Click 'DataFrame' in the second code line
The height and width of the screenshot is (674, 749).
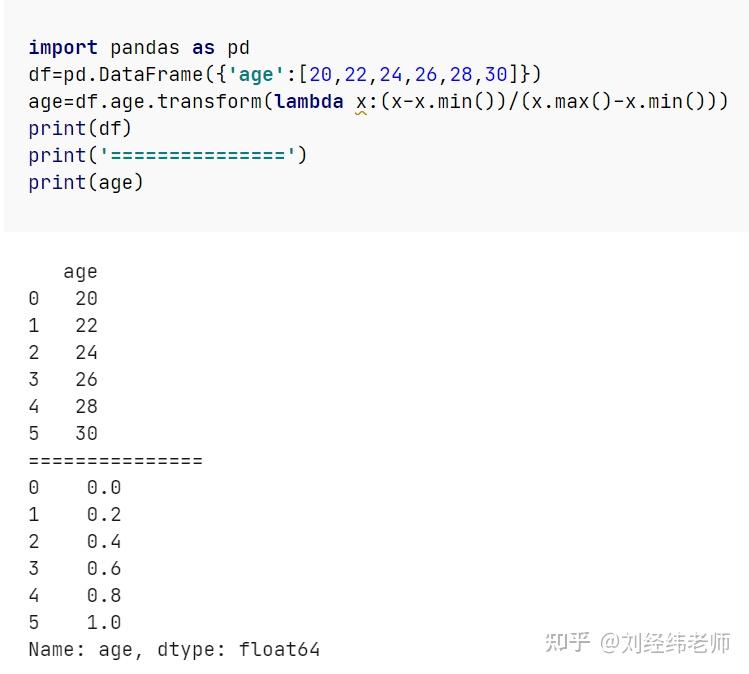[x=151, y=75]
